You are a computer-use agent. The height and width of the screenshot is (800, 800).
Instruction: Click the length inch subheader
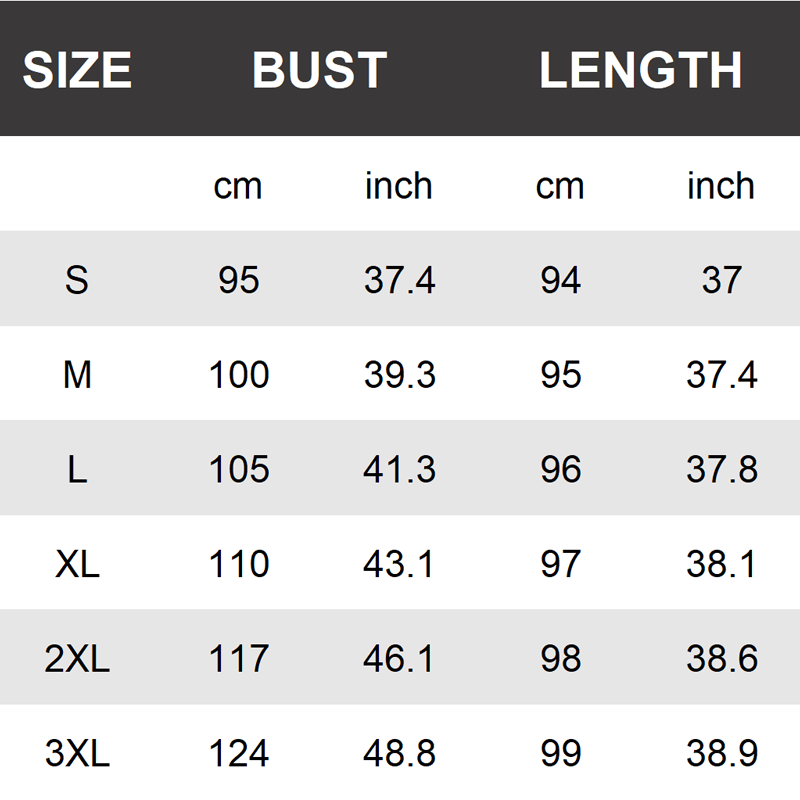click(x=720, y=186)
